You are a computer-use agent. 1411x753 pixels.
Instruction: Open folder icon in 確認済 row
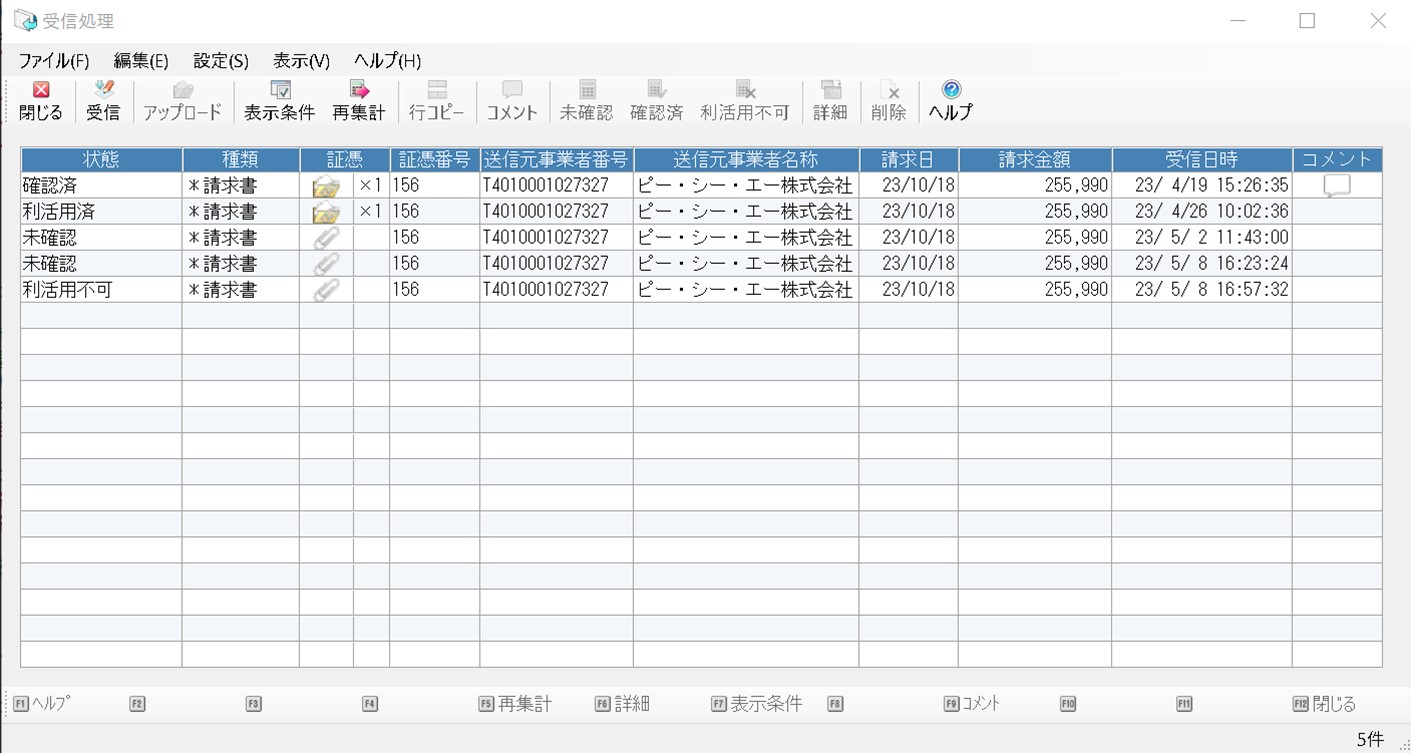[x=326, y=186]
